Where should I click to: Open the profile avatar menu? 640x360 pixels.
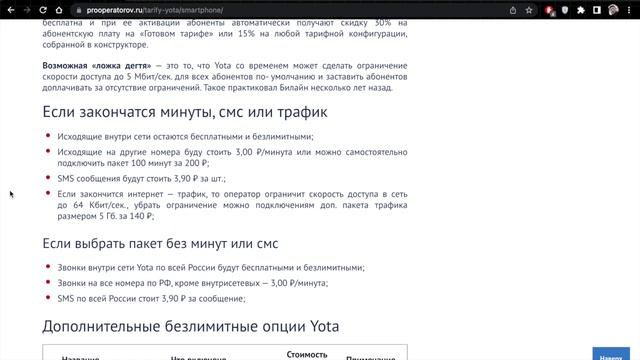(613, 10)
